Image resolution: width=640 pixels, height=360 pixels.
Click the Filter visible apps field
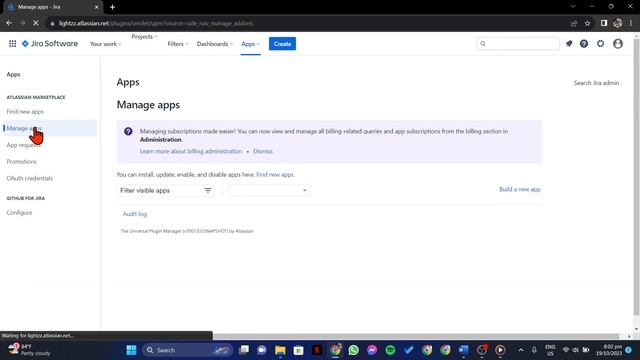point(165,191)
